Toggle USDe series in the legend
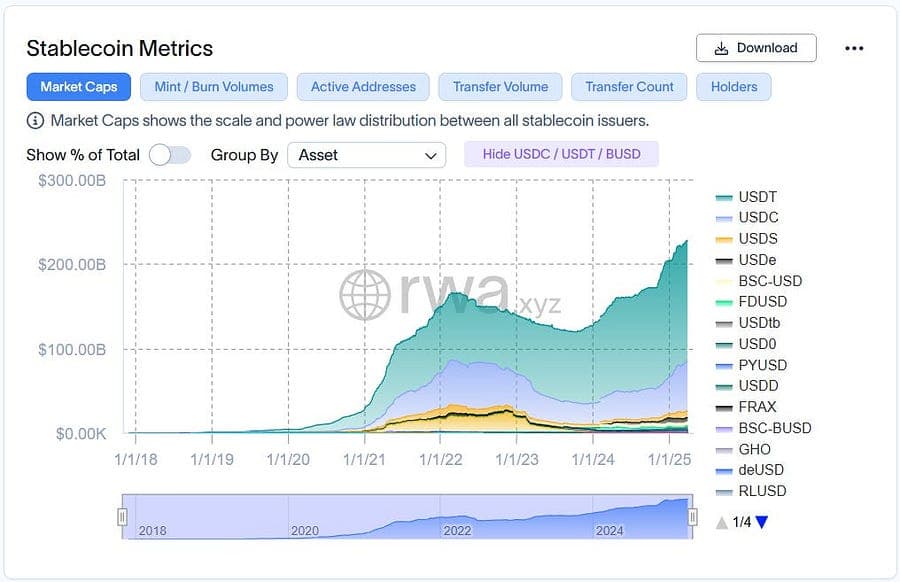 coord(746,260)
